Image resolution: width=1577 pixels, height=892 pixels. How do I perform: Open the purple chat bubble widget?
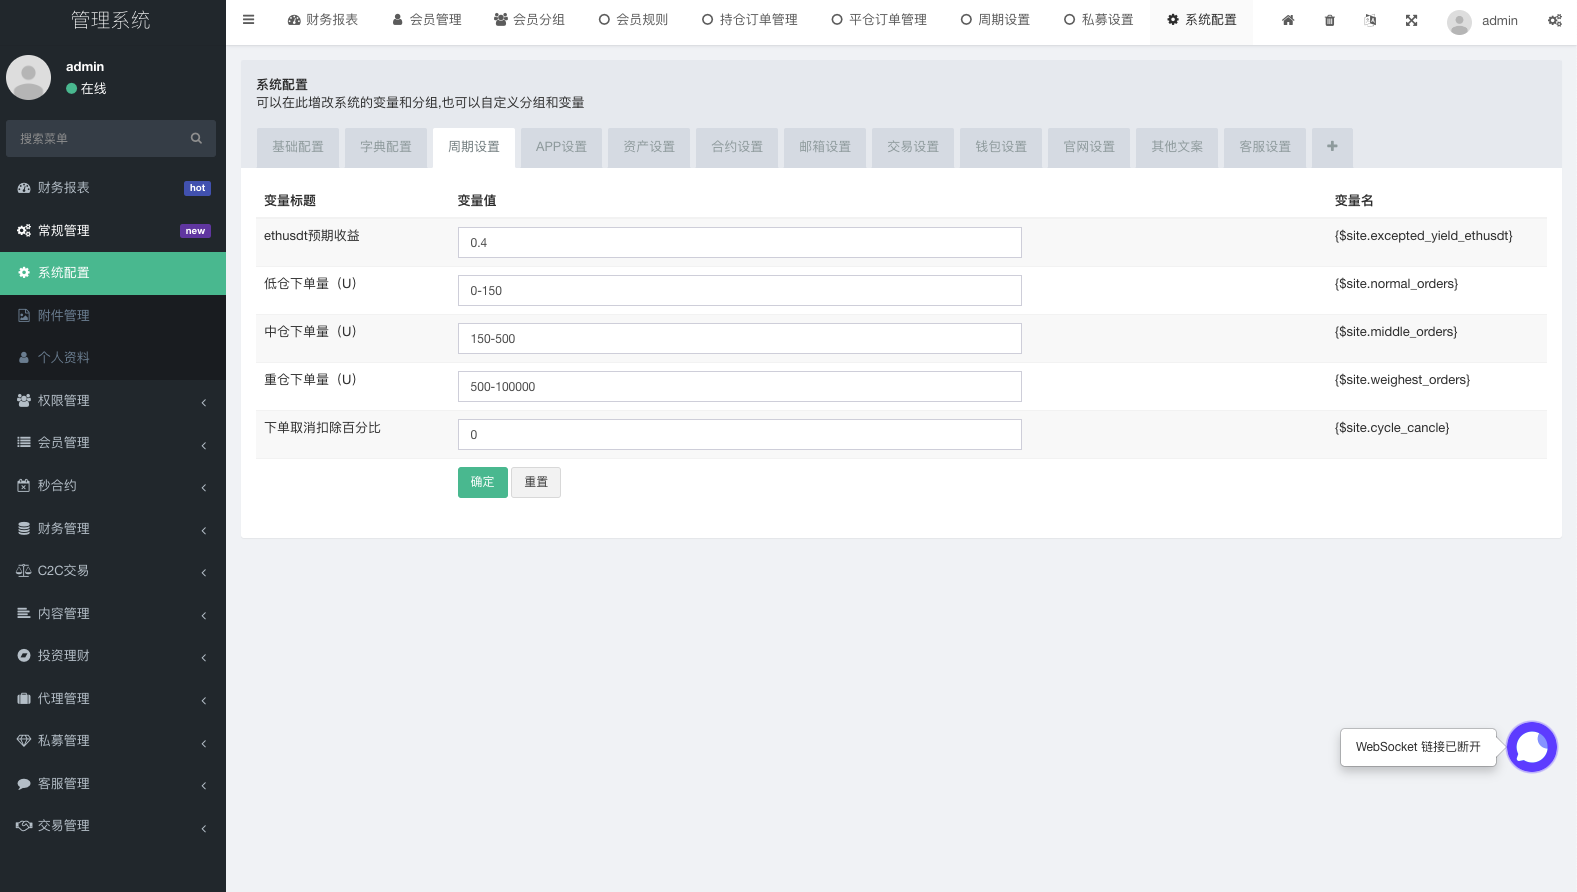click(x=1531, y=747)
